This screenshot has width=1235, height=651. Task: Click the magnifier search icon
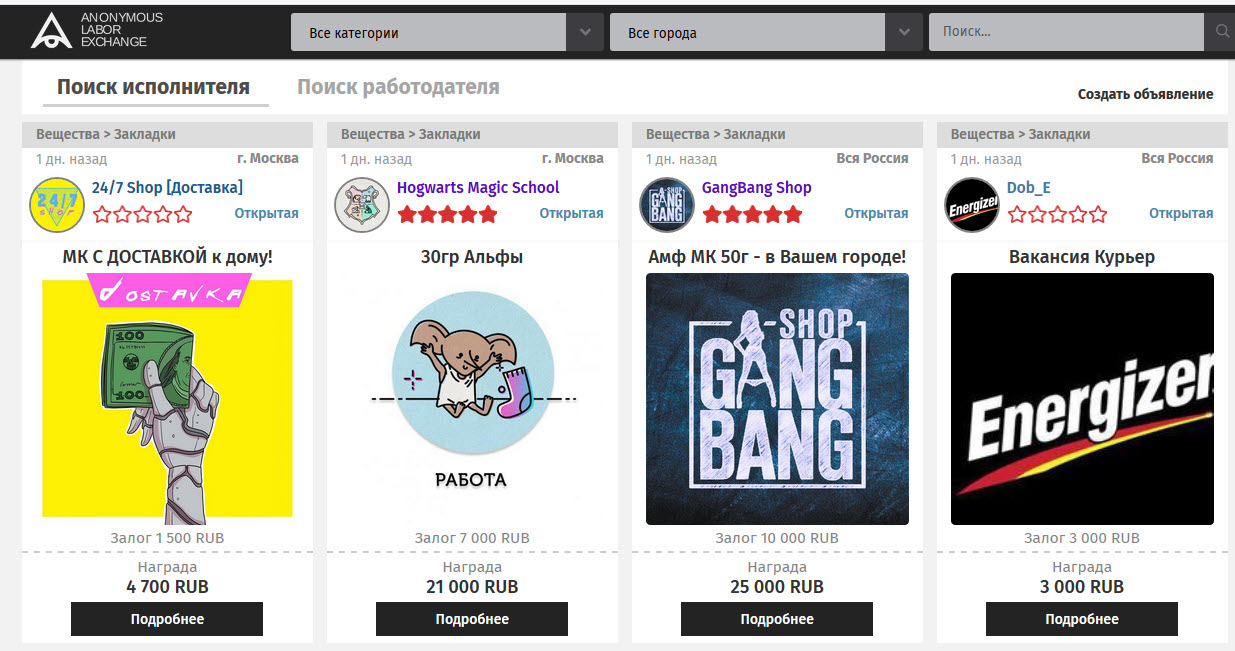click(x=1221, y=32)
